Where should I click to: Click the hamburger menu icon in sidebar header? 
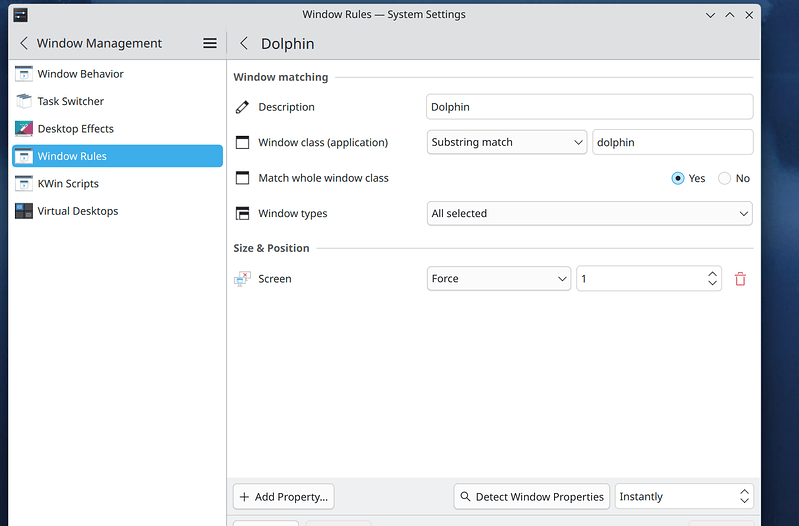[x=210, y=43]
